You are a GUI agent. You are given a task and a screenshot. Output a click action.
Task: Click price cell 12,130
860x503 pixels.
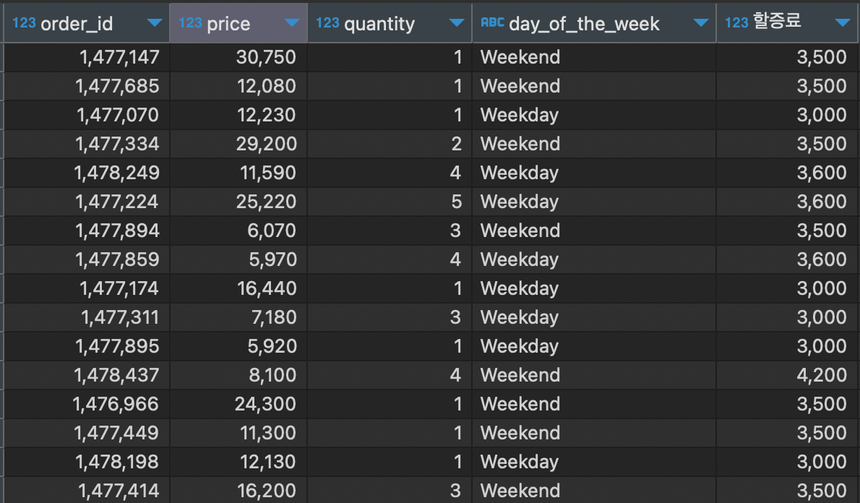(x=239, y=462)
